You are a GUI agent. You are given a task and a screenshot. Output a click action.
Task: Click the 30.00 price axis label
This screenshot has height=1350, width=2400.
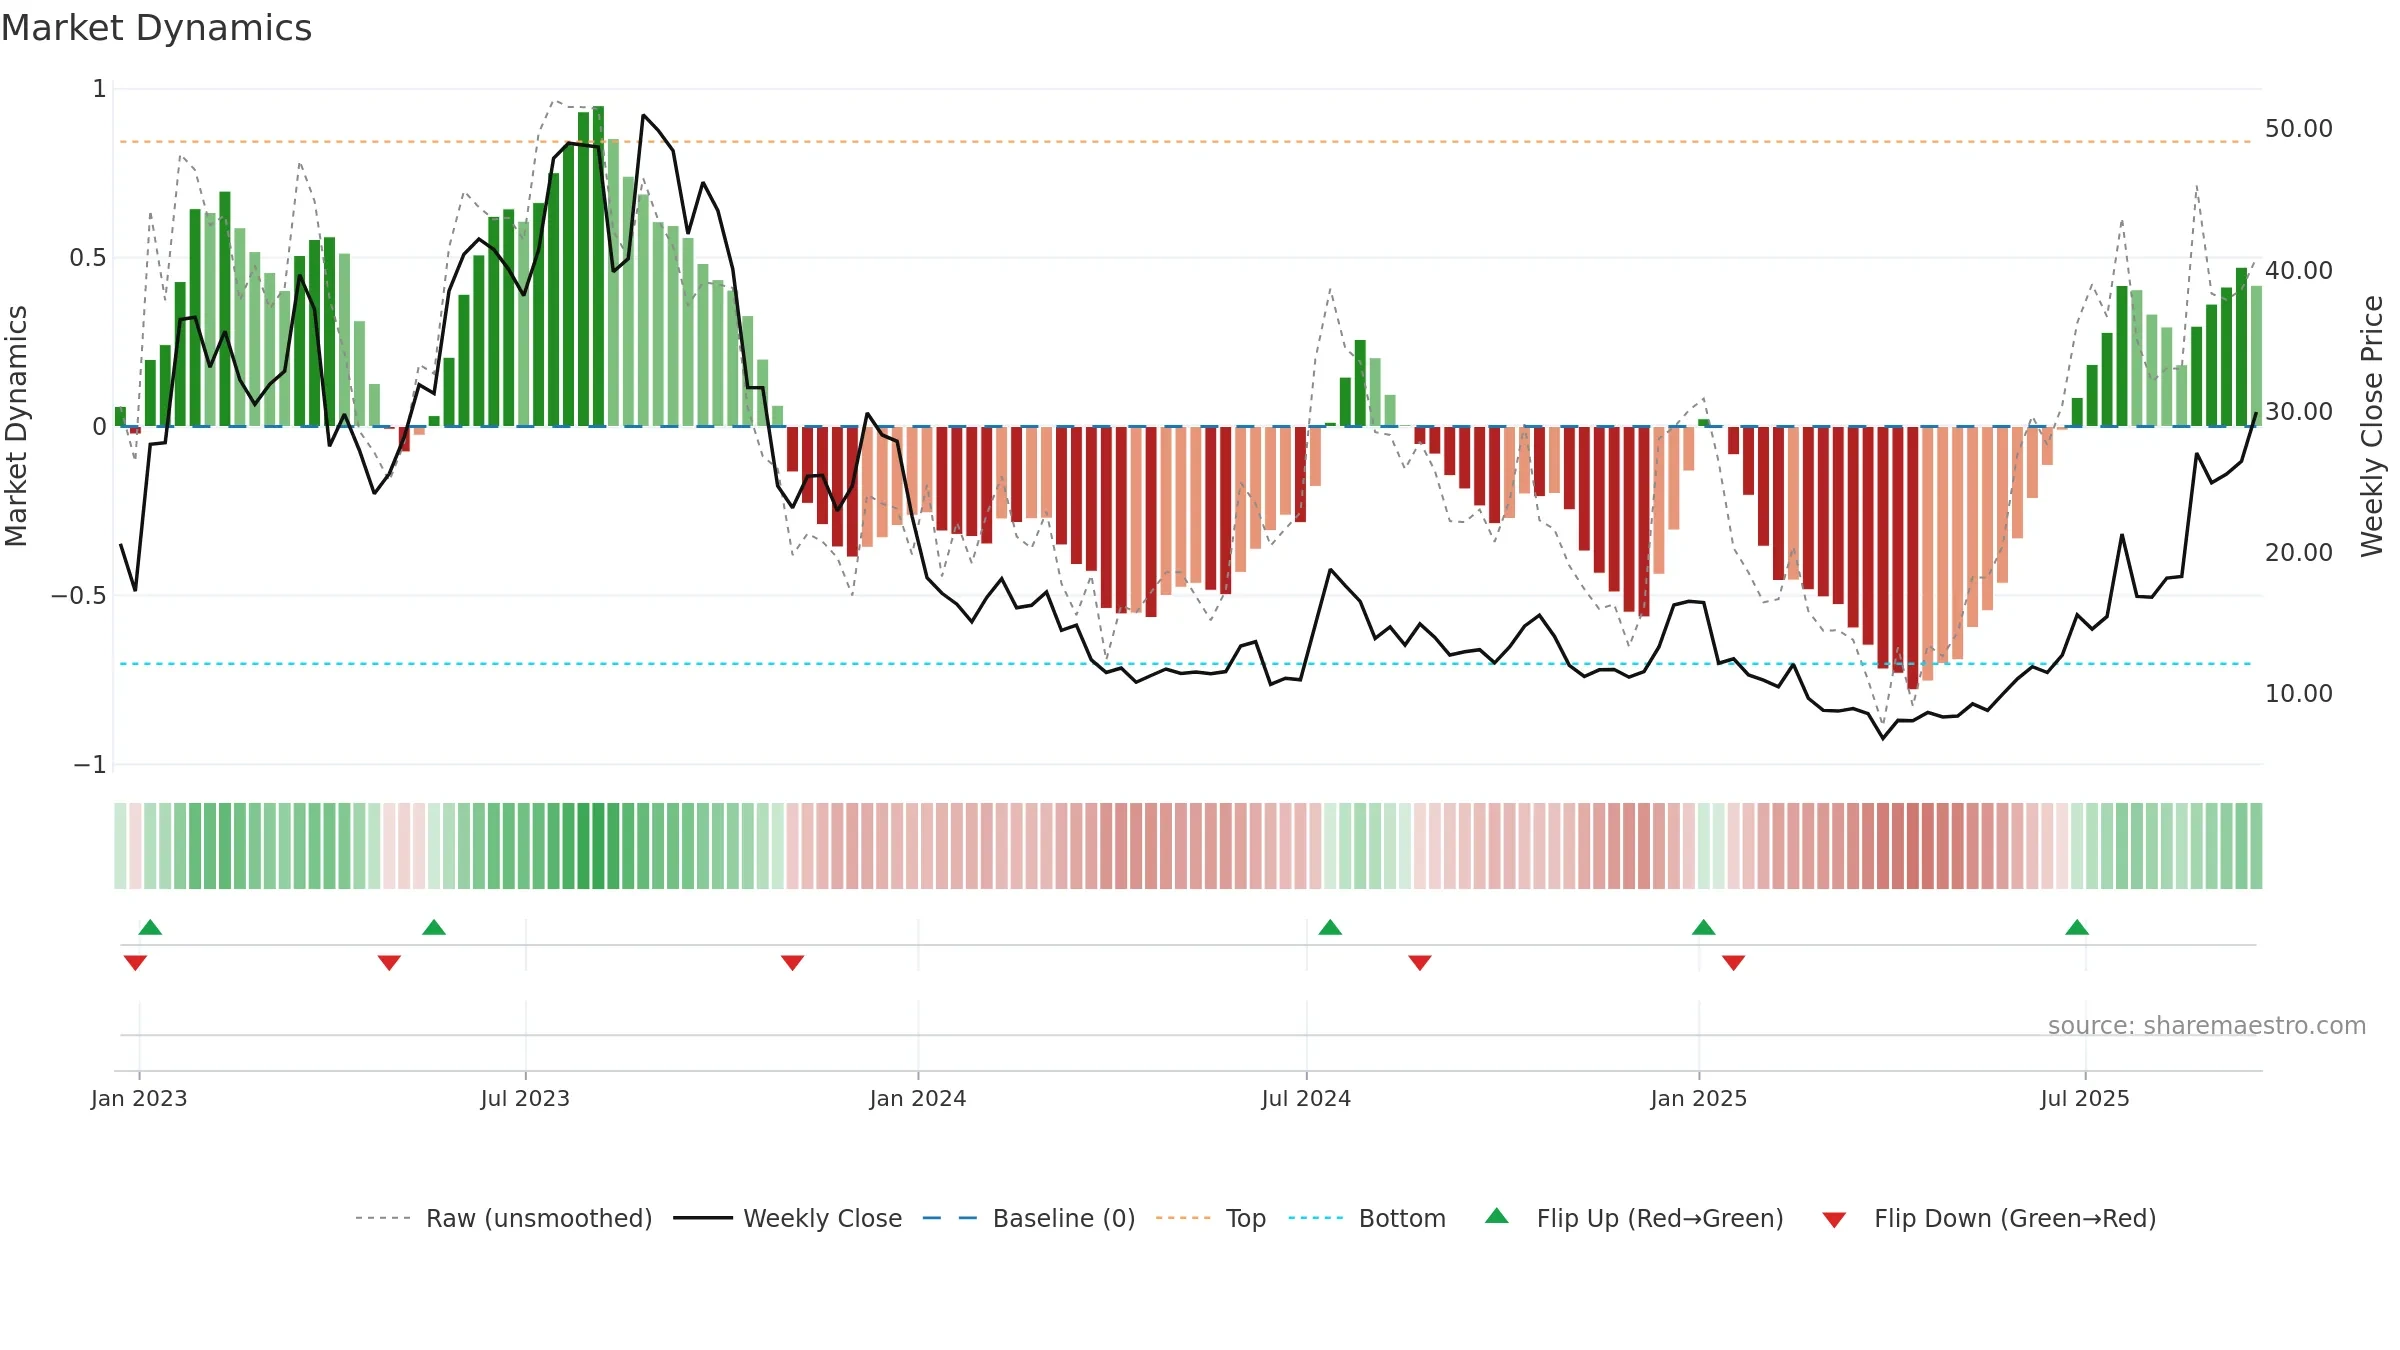coord(2299,411)
